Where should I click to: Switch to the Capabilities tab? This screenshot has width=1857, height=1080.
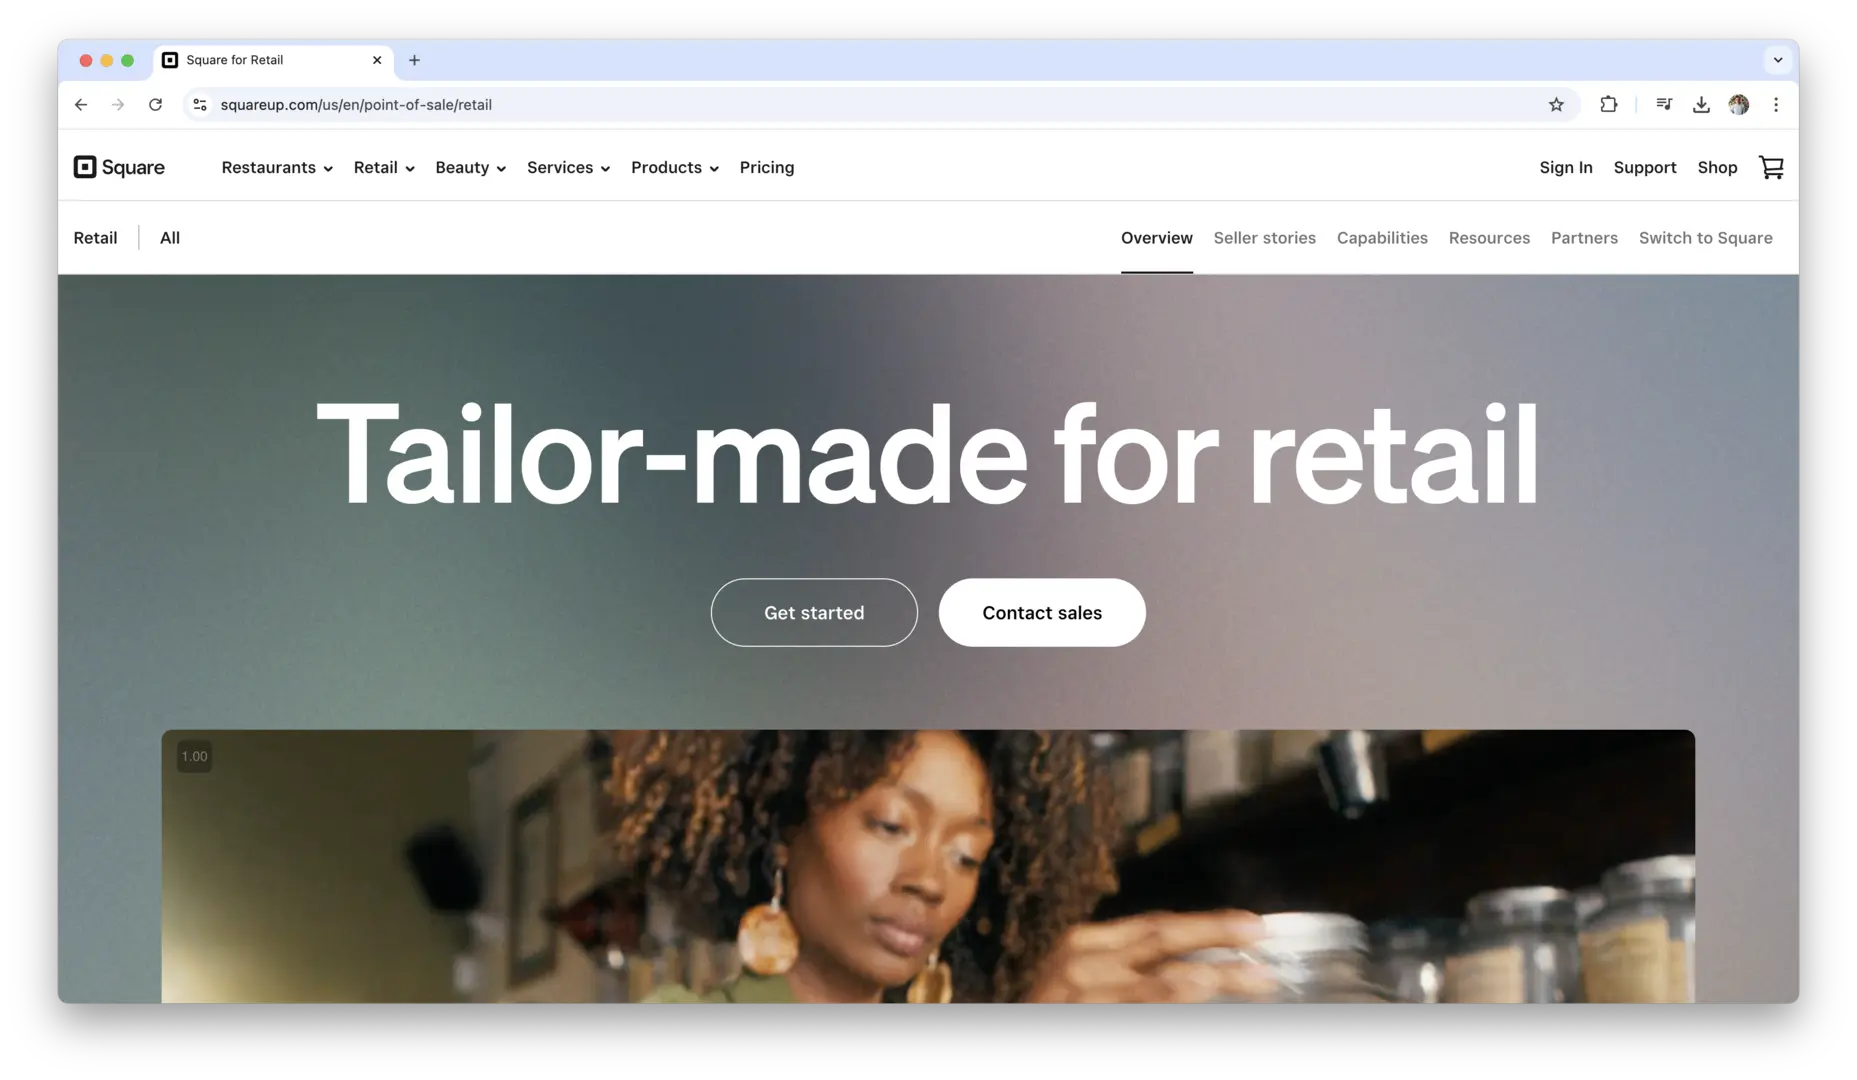click(x=1382, y=238)
